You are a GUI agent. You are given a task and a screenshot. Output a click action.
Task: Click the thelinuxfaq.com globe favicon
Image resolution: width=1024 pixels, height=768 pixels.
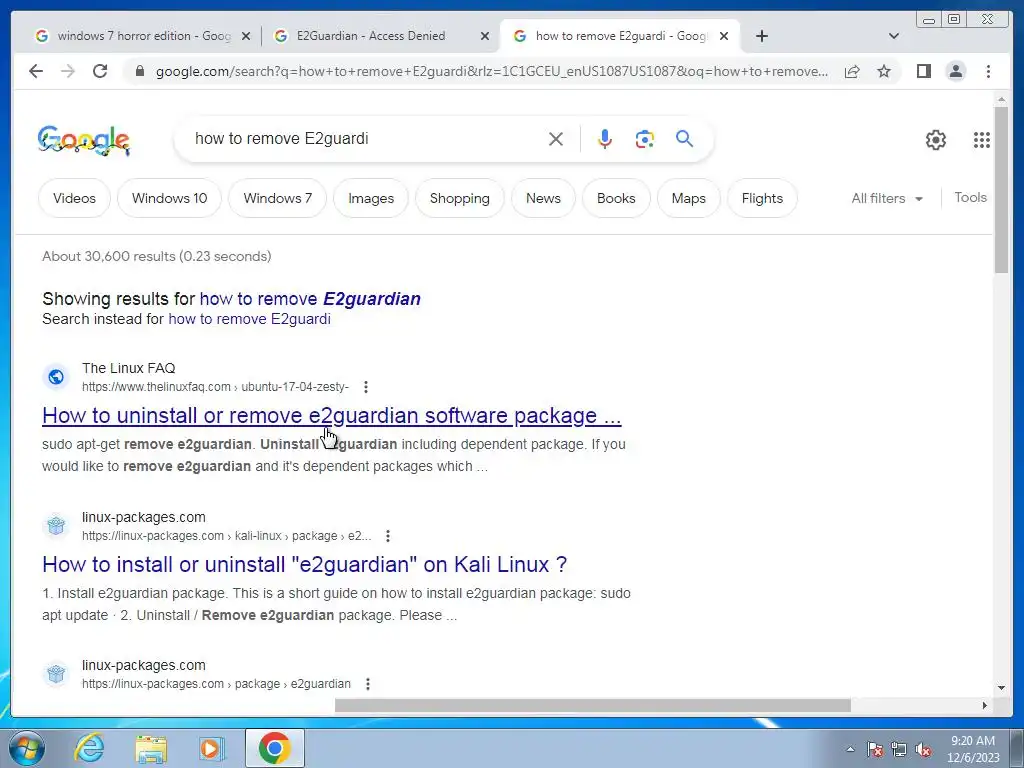(56, 377)
